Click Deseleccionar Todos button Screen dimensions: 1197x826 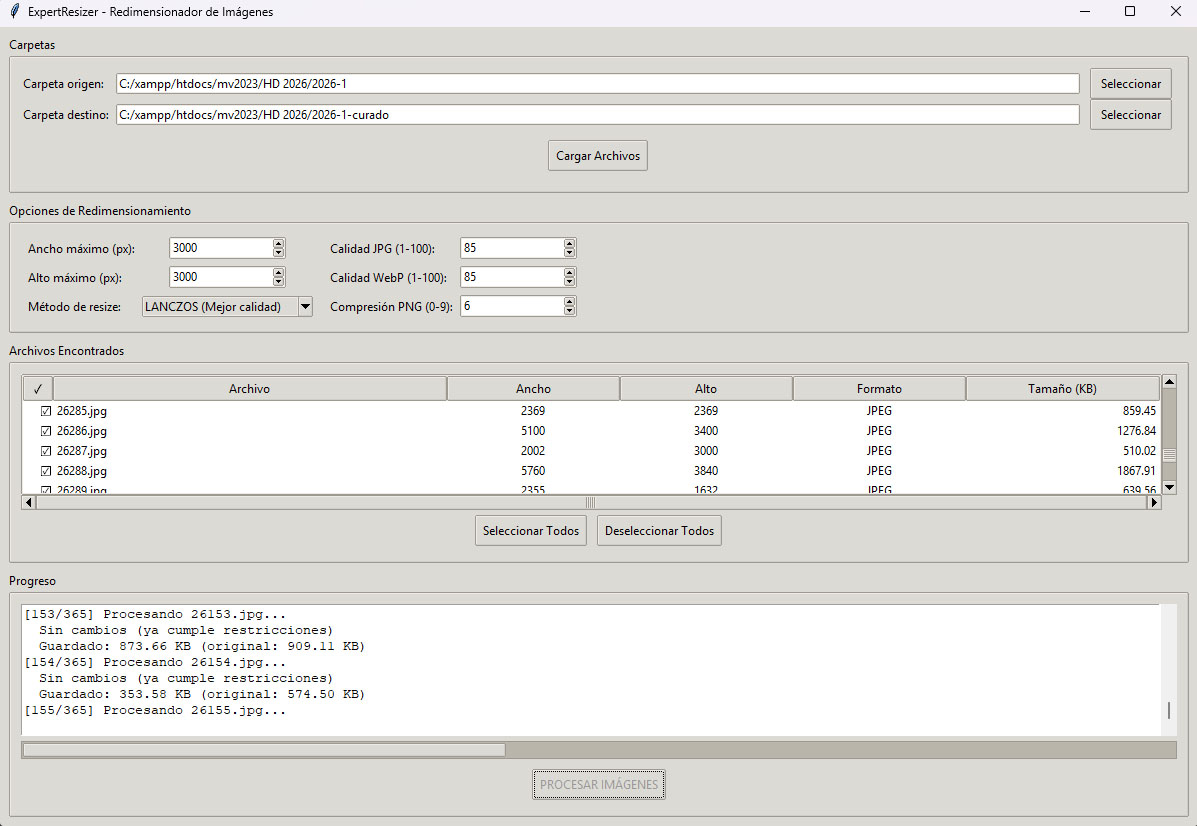coord(659,531)
